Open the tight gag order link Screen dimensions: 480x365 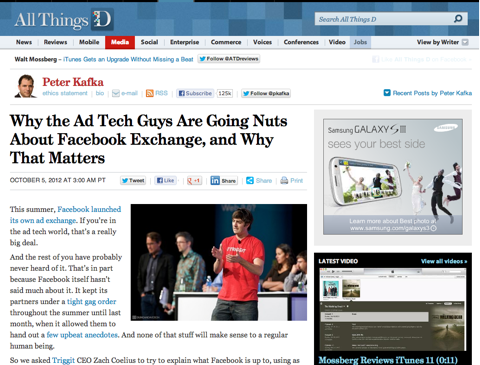pyautogui.click(x=92, y=301)
